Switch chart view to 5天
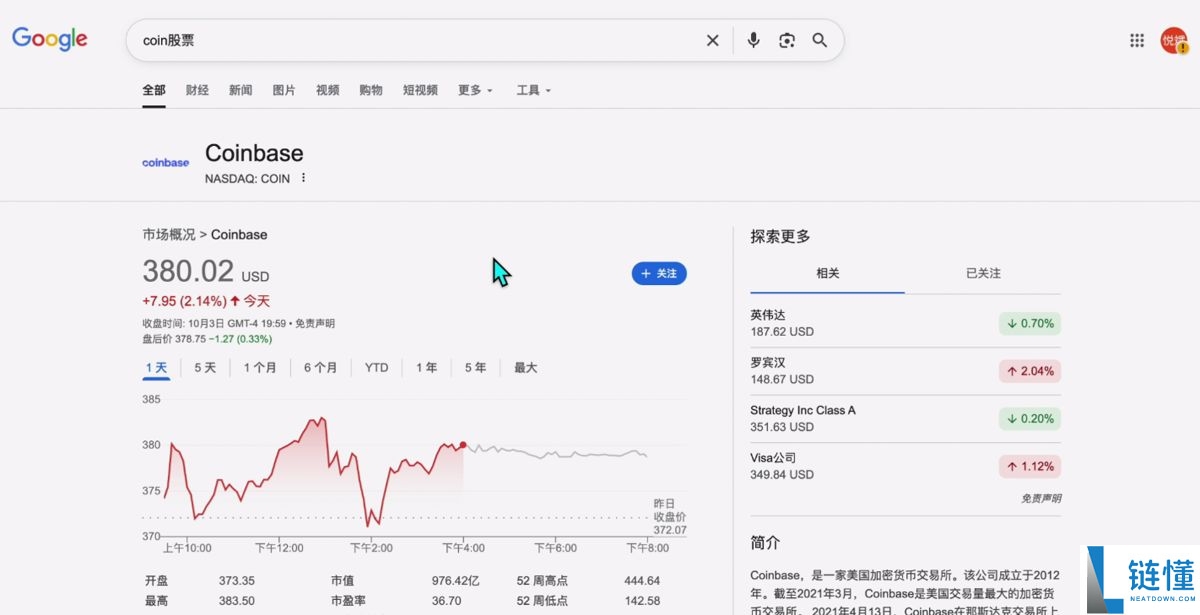The height and width of the screenshot is (615, 1200). (204, 367)
